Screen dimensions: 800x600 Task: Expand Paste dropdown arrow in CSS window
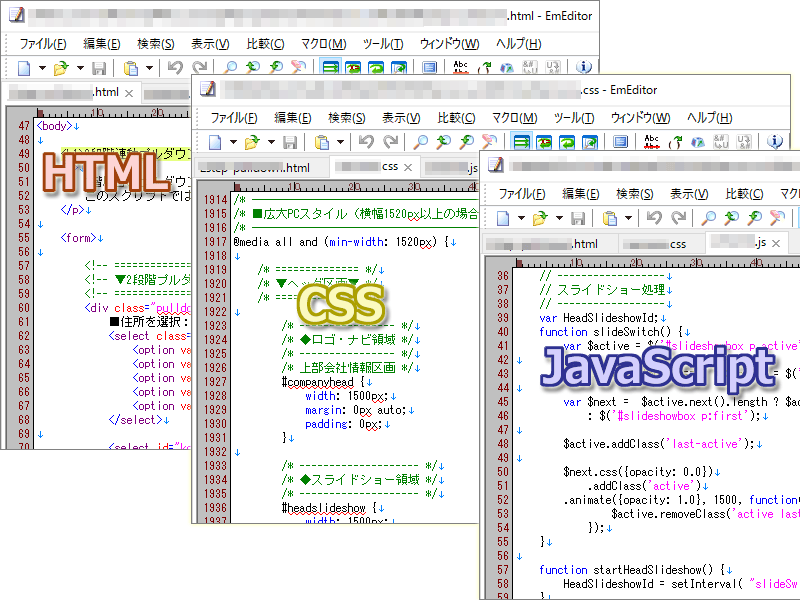click(x=340, y=142)
